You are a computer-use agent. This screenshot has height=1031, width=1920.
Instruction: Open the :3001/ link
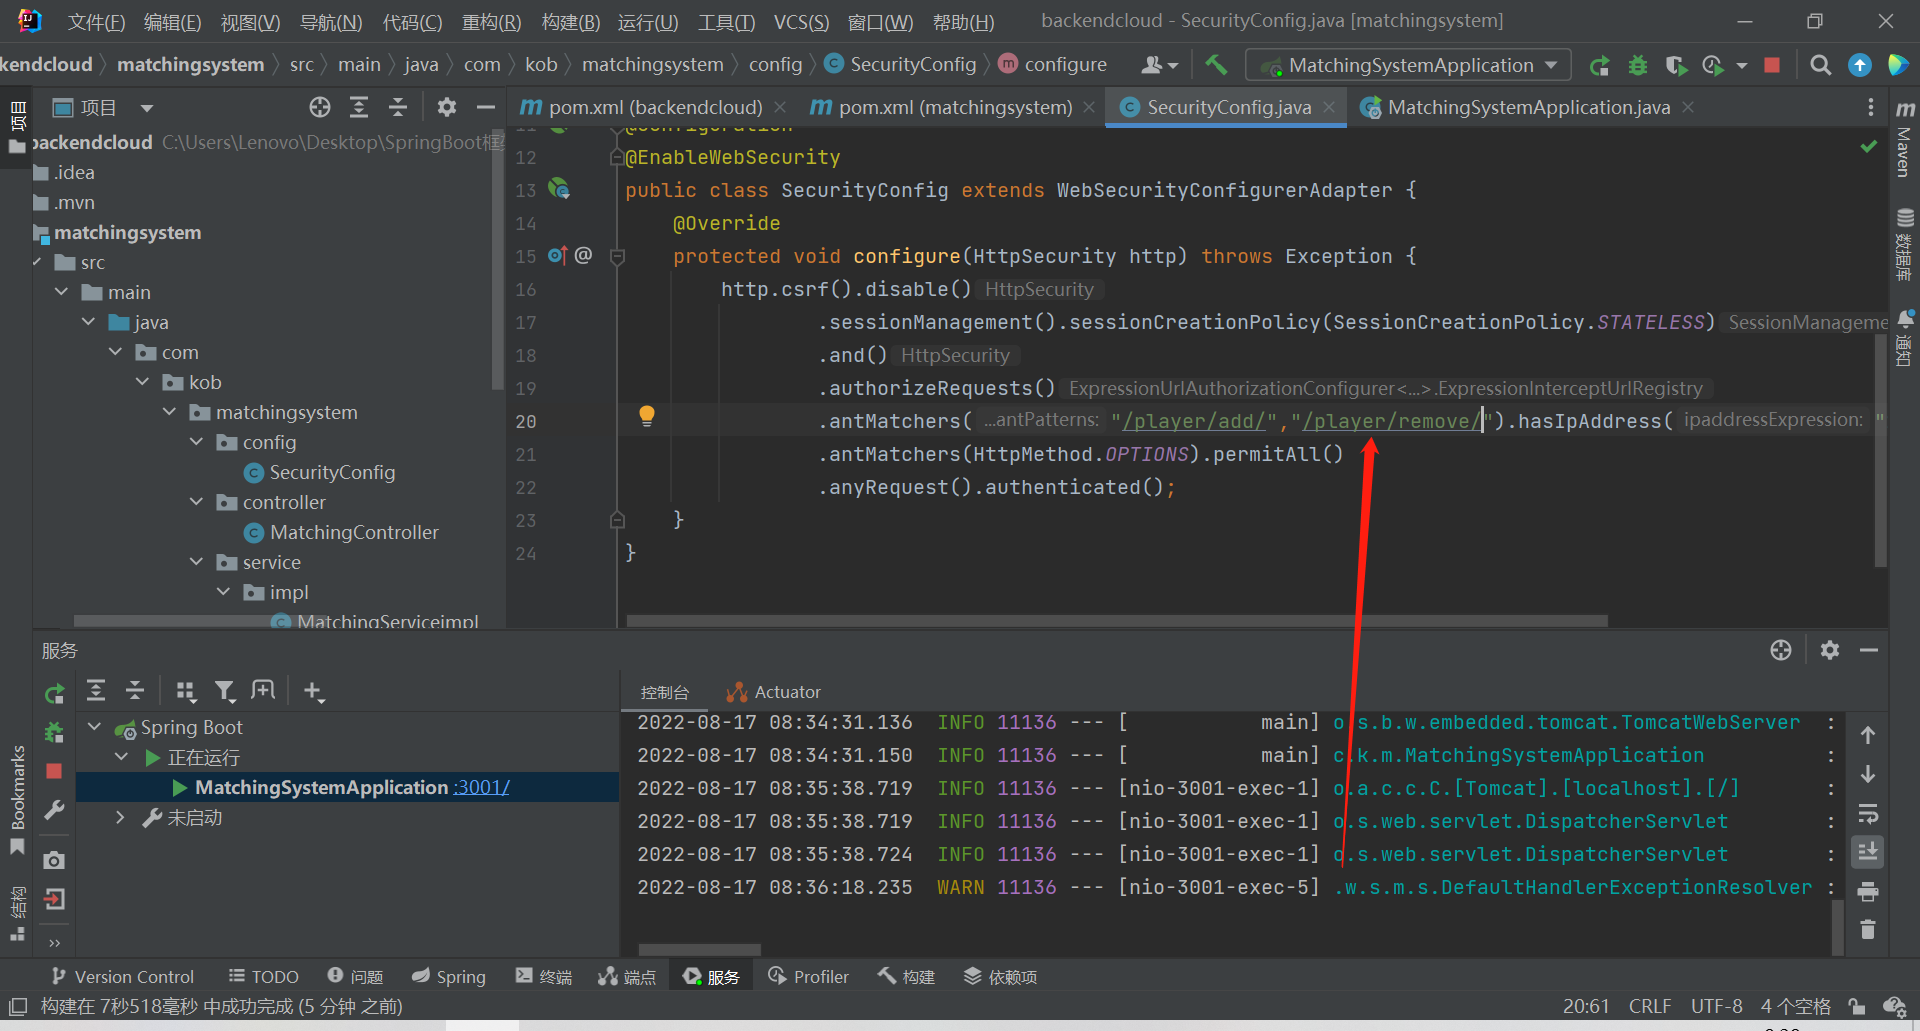click(481, 787)
